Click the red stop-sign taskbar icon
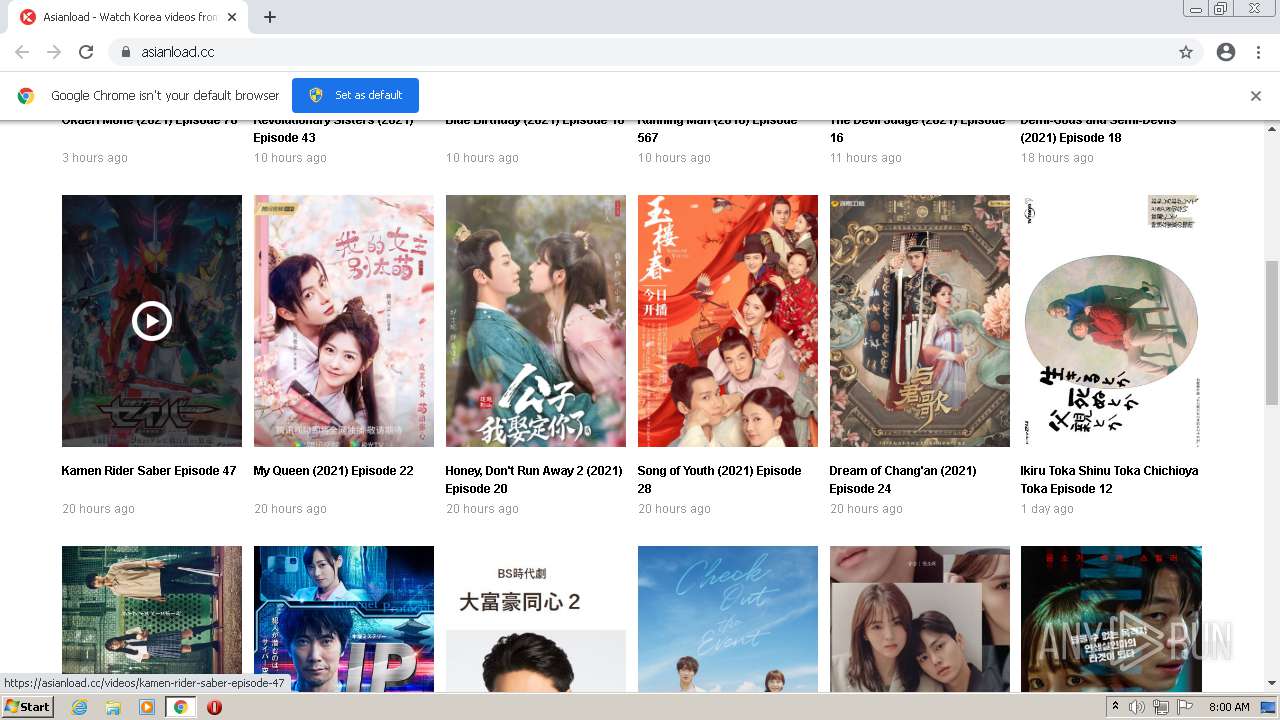 [x=214, y=707]
